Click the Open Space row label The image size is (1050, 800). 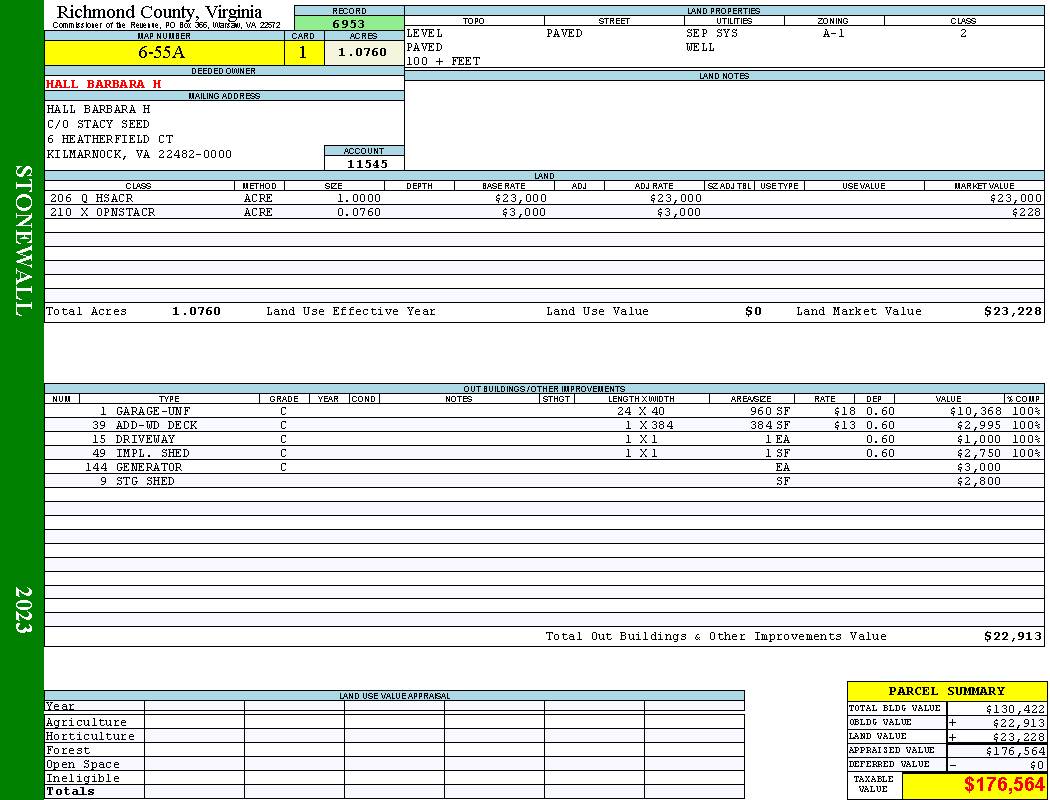pyautogui.click(x=83, y=765)
